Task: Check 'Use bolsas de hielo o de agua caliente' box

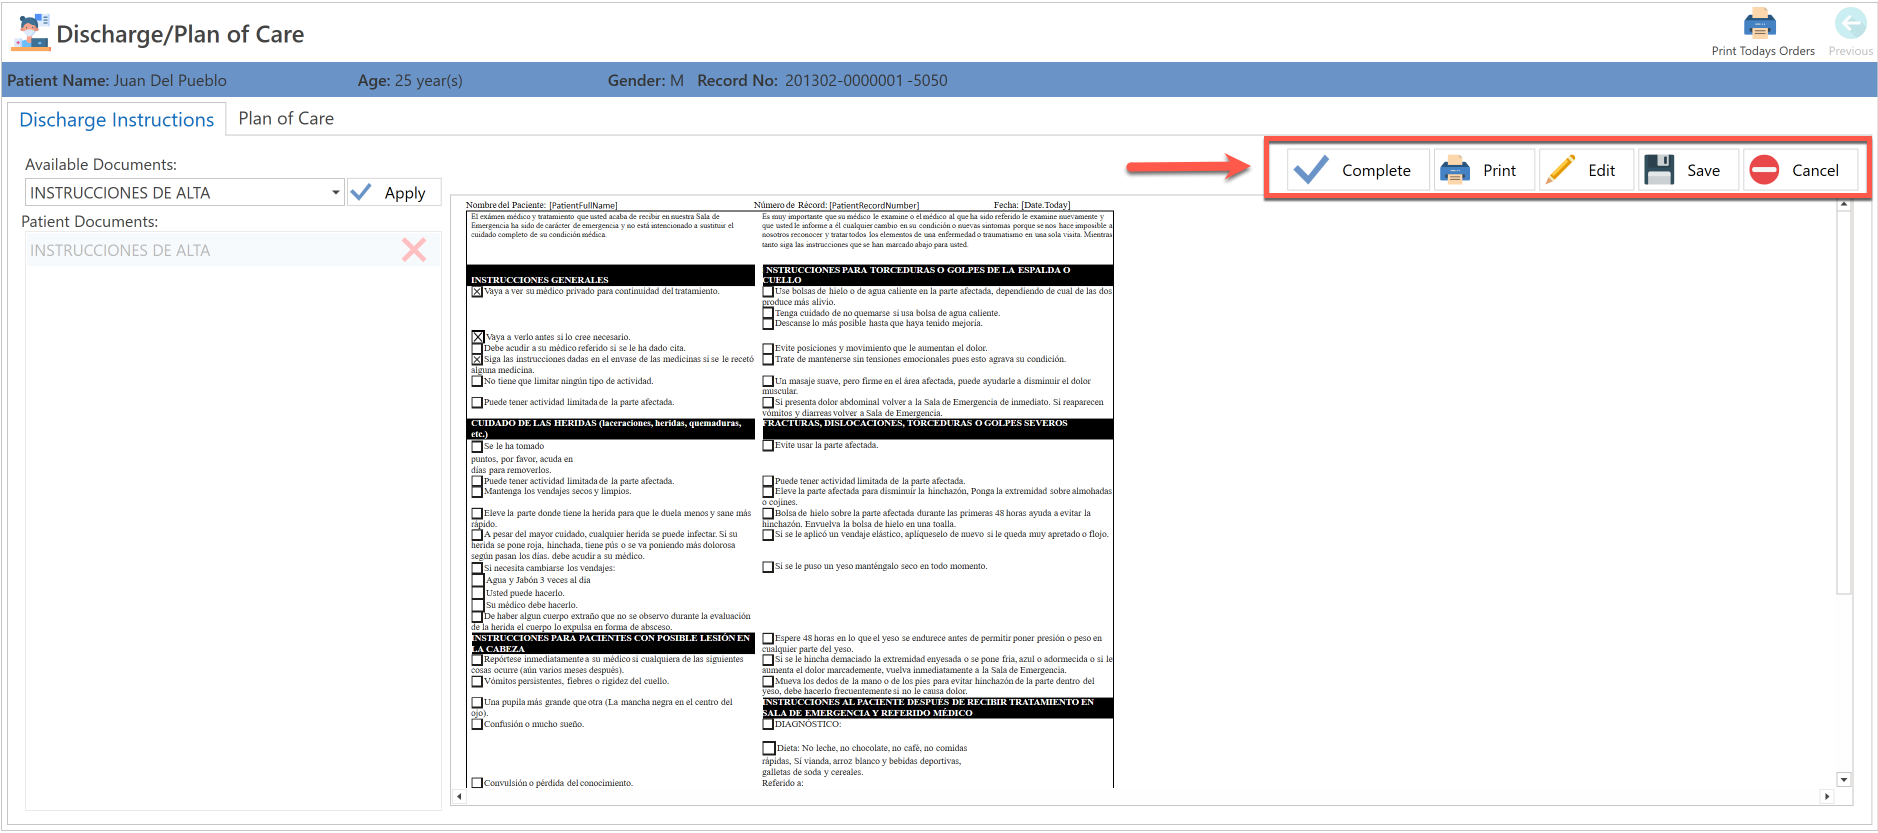Action: click(768, 292)
